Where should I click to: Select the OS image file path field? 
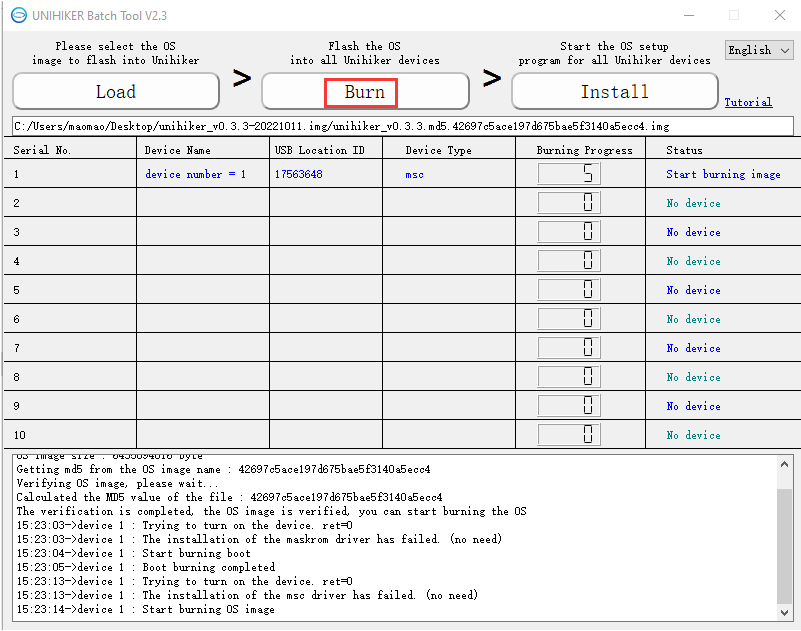tap(400, 125)
